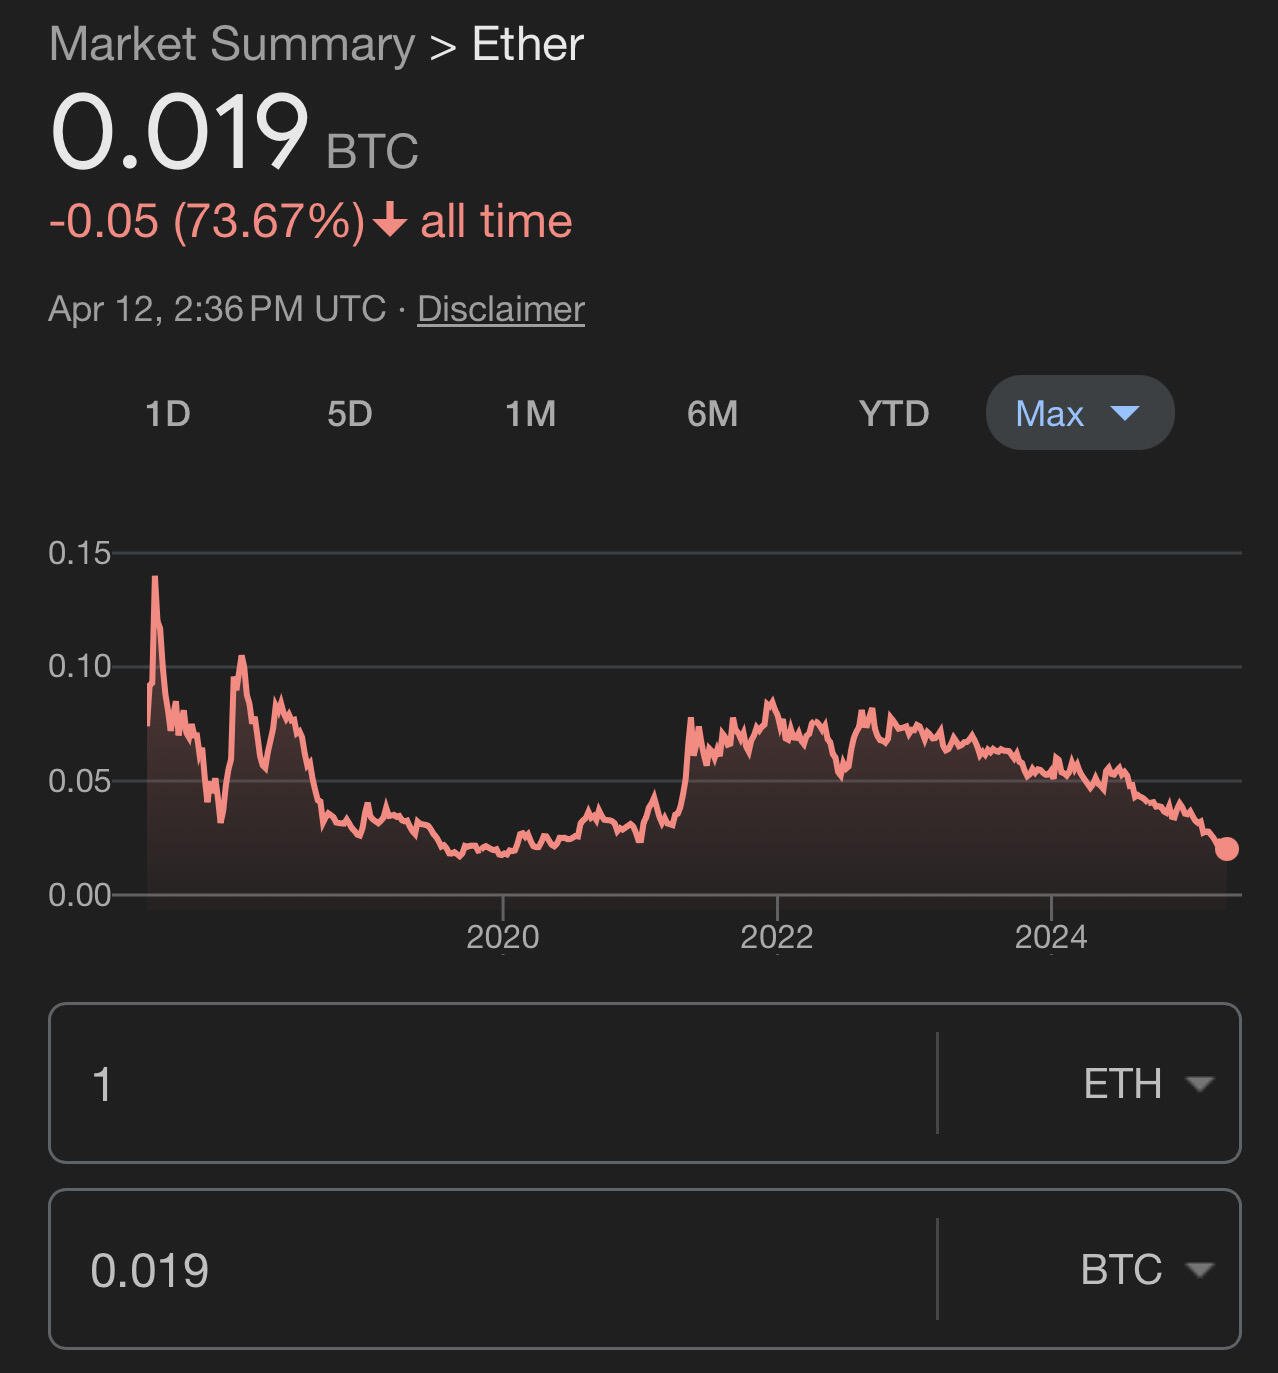This screenshot has height=1373, width=1278.
Task: Focus the BTC amount field showing 0.019
Action: [494, 1269]
